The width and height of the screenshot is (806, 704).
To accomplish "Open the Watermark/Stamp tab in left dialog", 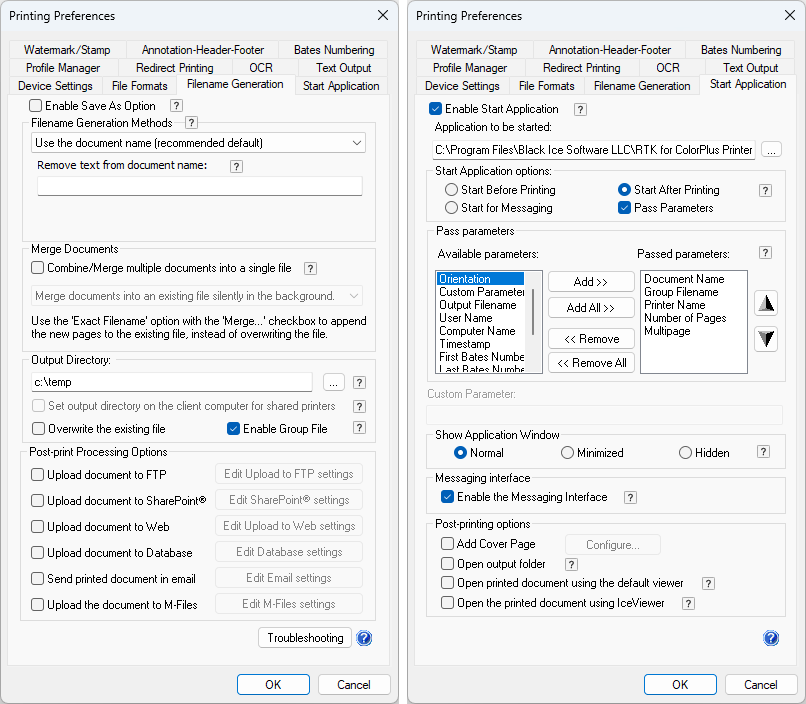I will point(67,50).
